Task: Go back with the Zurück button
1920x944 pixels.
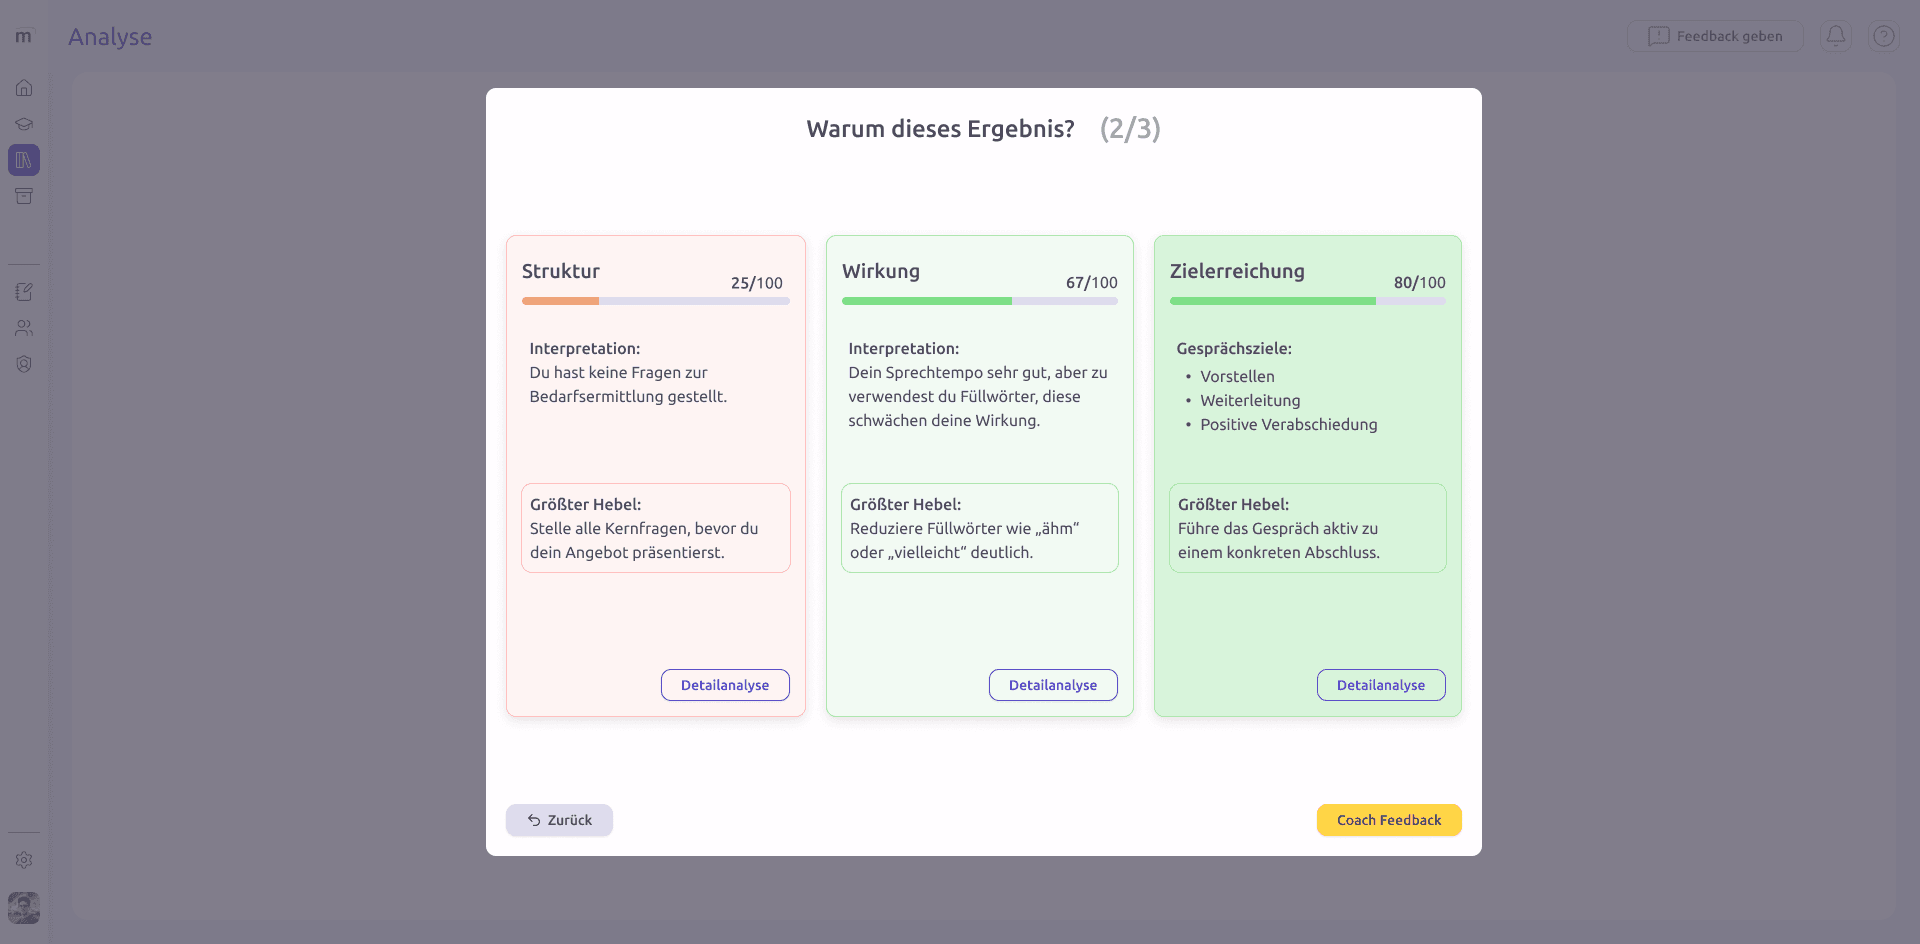Action: tap(559, 820)
